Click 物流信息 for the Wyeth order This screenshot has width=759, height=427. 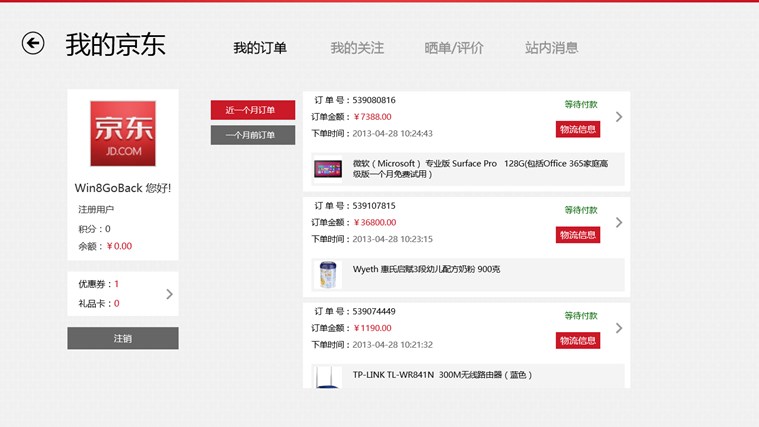[578, 235]
